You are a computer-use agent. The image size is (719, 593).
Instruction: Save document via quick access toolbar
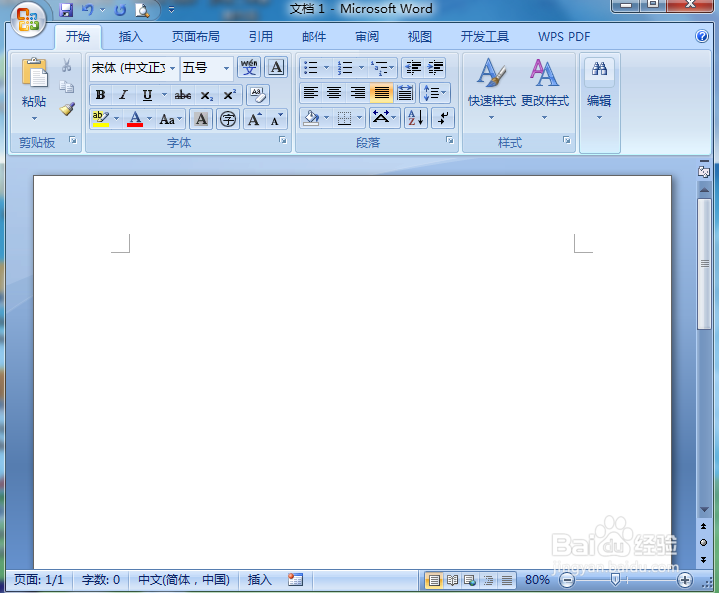tap(66, 10)
